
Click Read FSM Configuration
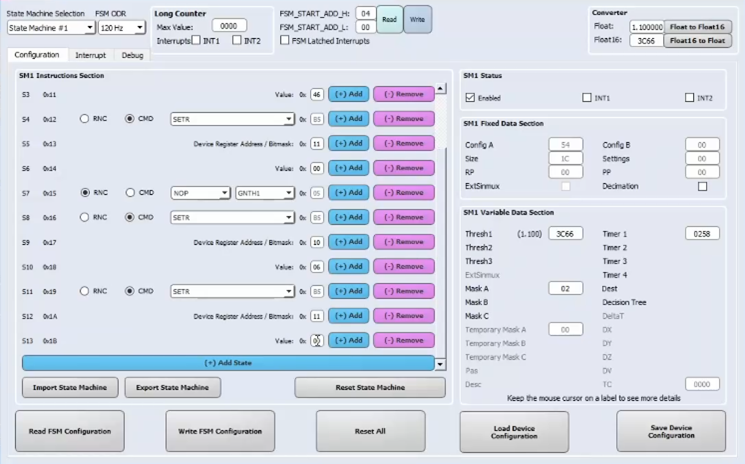pos(70,431)
